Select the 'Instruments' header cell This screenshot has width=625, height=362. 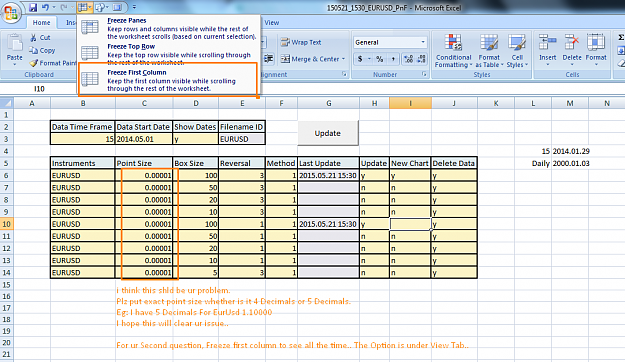[83, 163]
